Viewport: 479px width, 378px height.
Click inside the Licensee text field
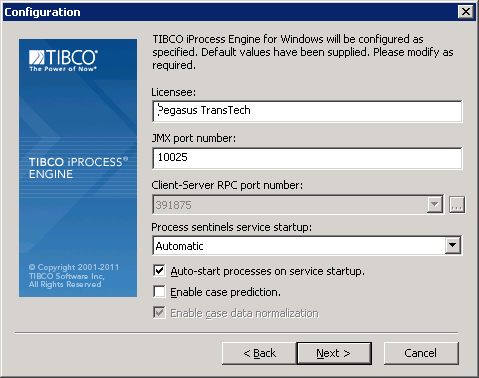point(307,111)
